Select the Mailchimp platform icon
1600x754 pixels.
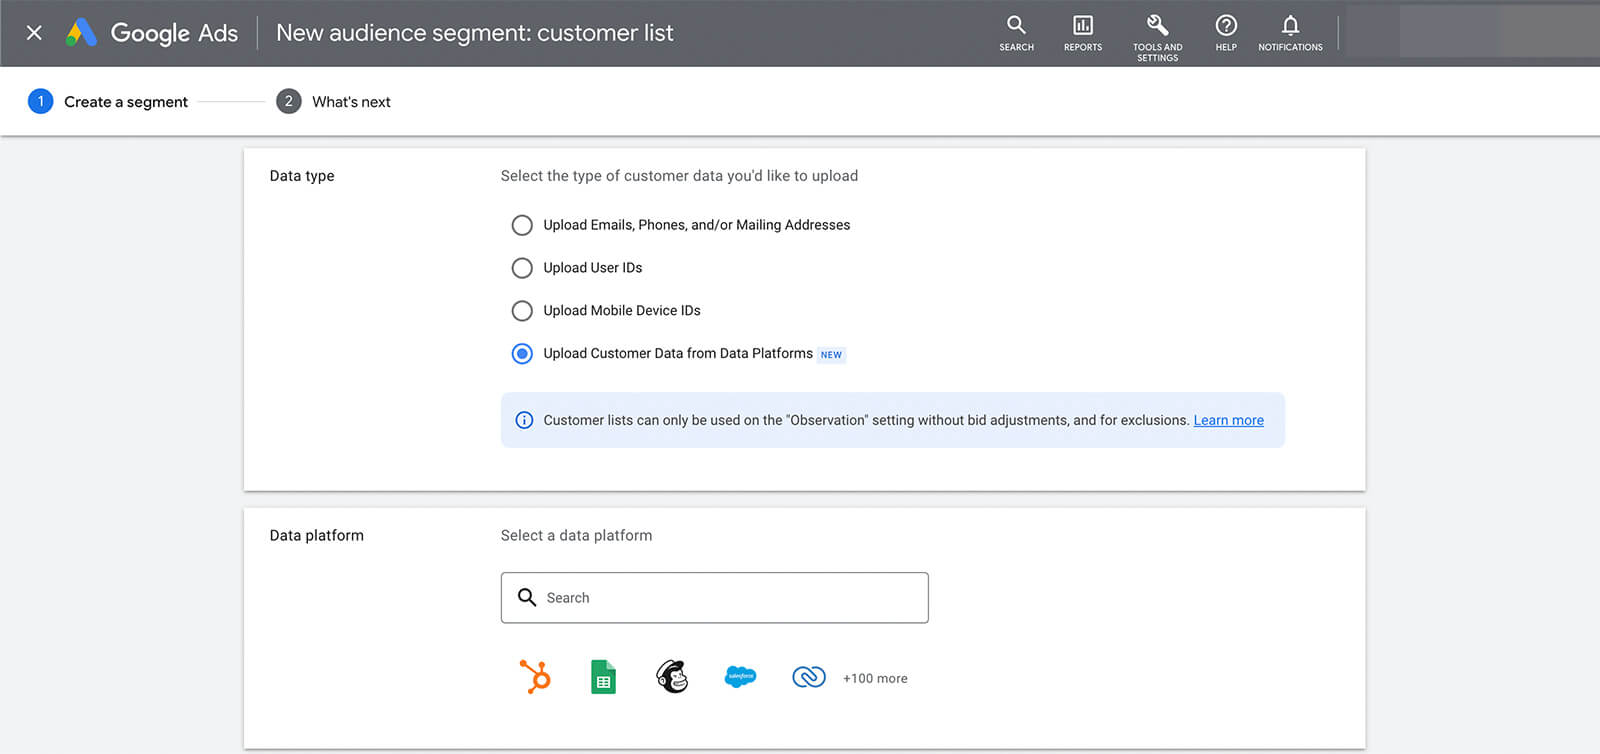pyautogui.click(x=672, y=677)
